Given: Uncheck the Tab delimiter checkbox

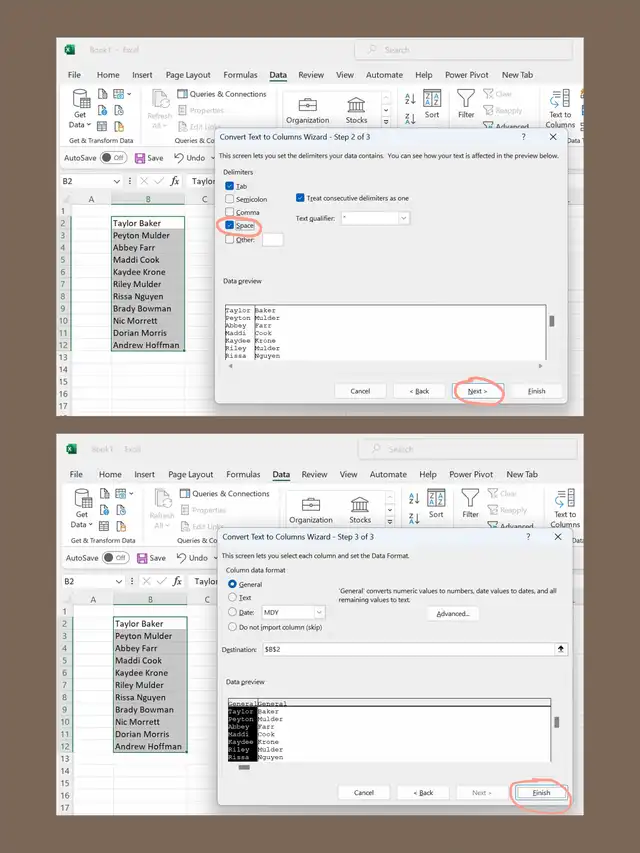Looking at the screenshot, I should pos(231,186).
